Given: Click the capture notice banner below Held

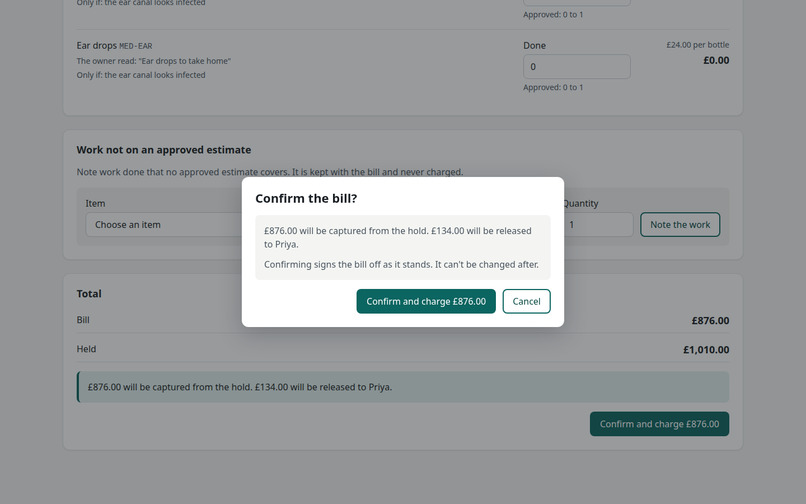Looking at the screenshot, I should pos(403,387).
